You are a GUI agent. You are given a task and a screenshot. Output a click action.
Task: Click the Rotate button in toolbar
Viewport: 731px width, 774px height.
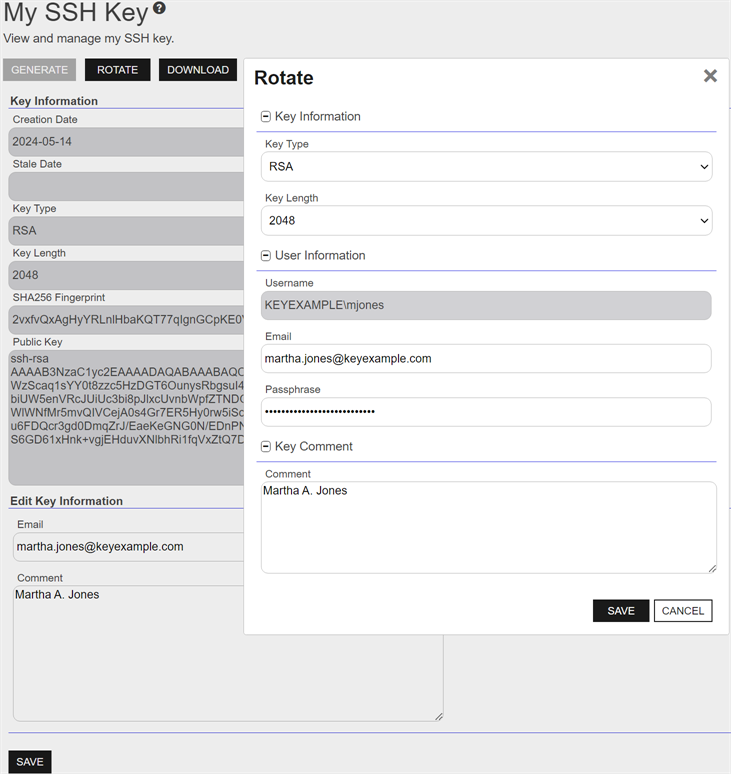pyautogui.click(x=117, y=70)
